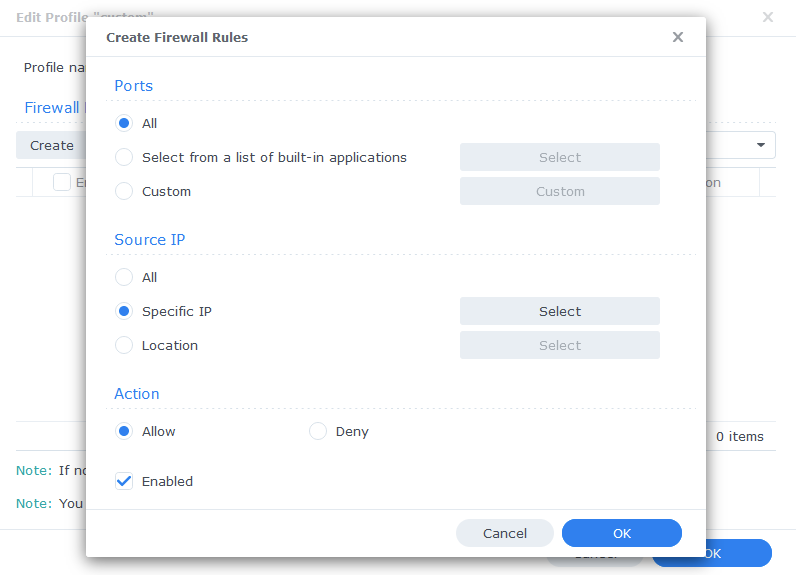This screenshot has height=575, width=796.
Task: Click Select button for built-in applications
Action: 559,157
